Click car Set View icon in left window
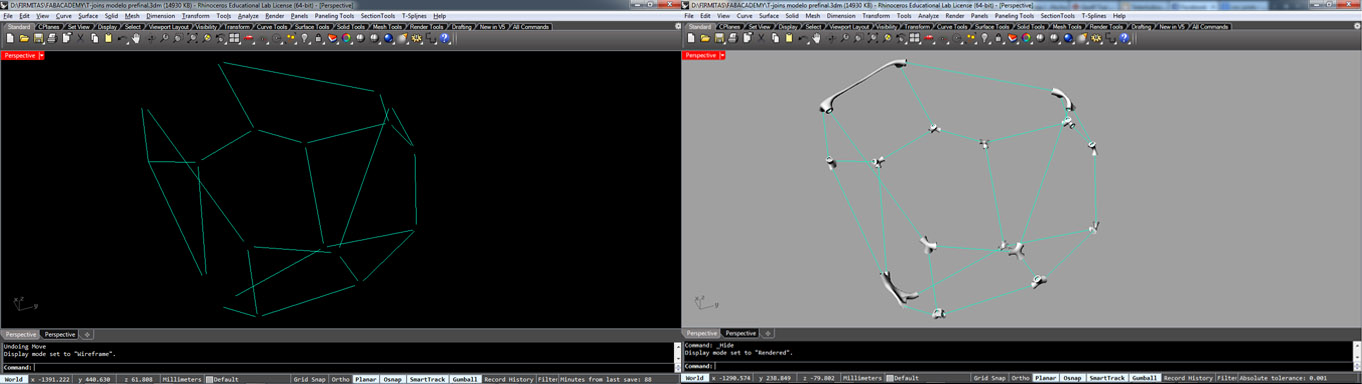Viewport: 1362px width, 384px height. (249, 38)
